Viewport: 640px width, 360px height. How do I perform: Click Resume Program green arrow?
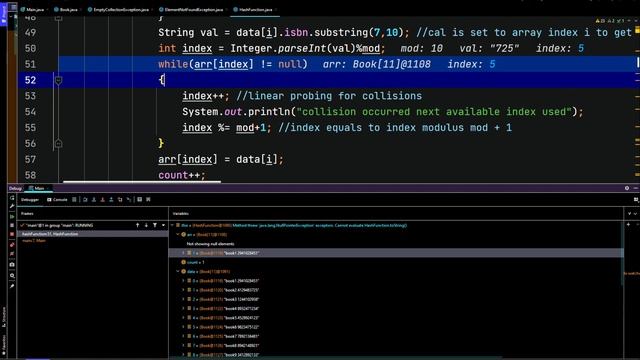coord(12,216)
